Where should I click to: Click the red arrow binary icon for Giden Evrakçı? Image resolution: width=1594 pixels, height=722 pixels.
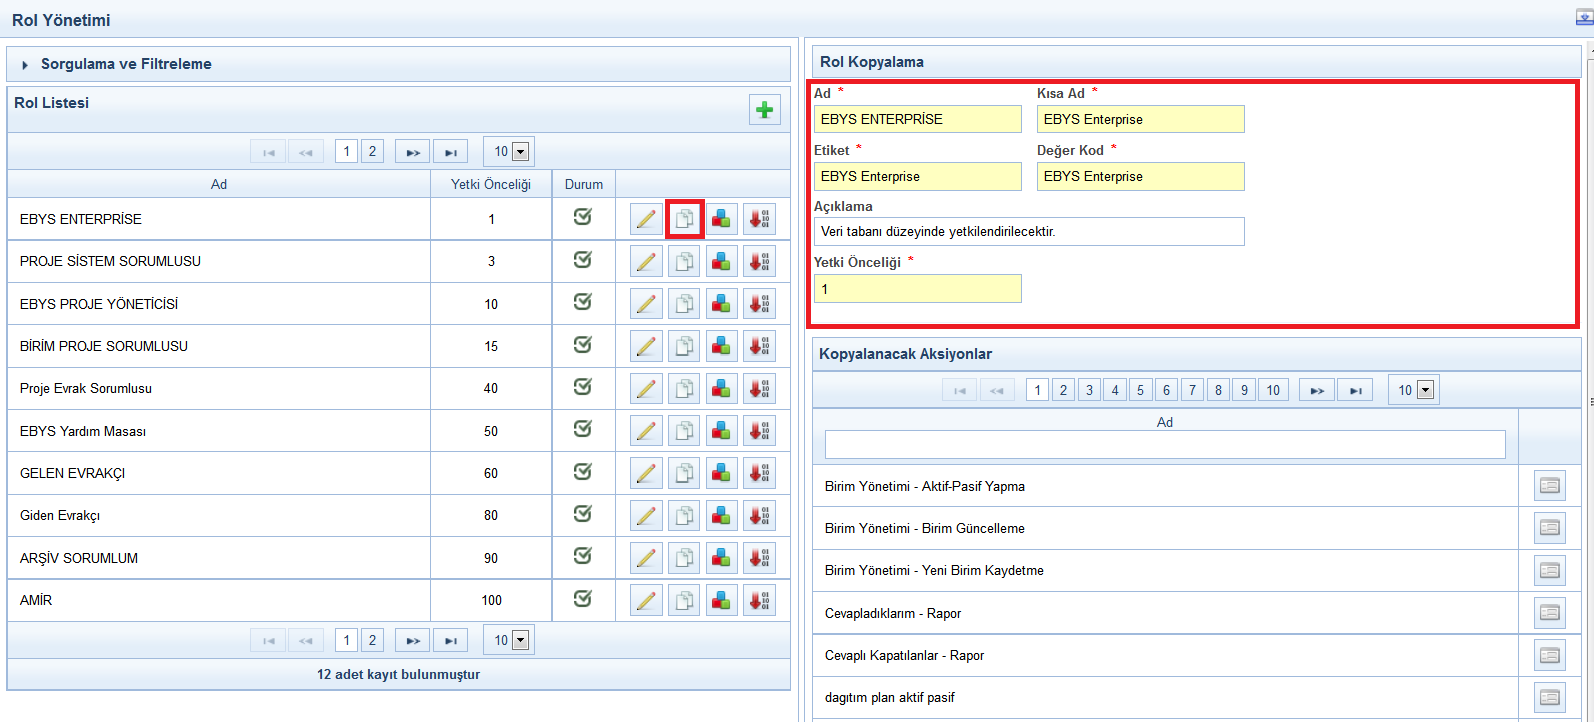click(x=759, y=516)
